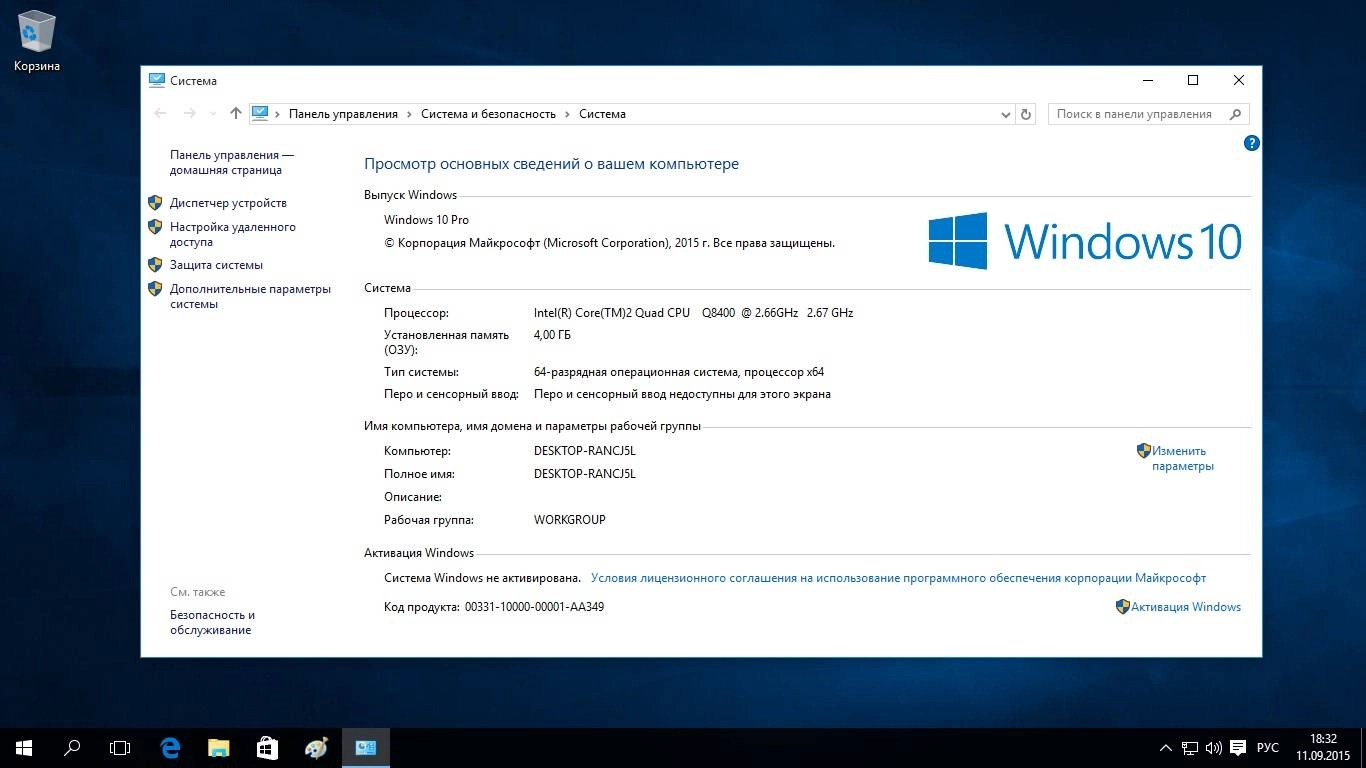Click Изменить параметры link

tap(1182, 458)
